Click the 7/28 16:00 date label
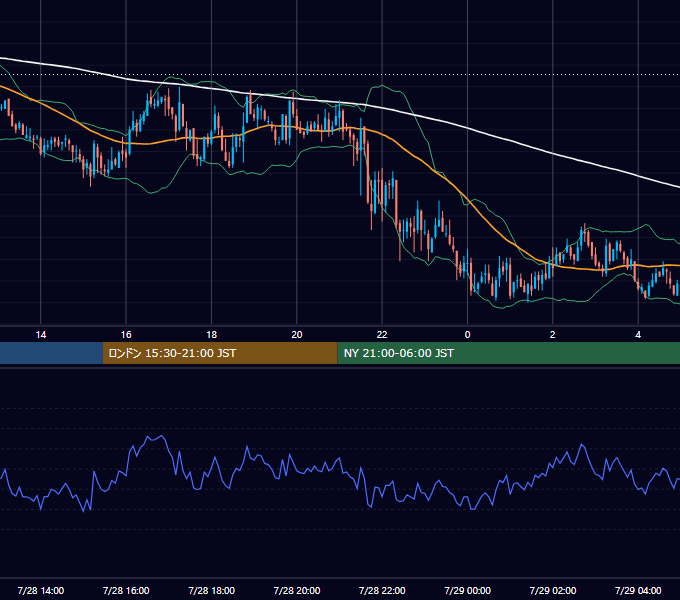This screenshot has height=600, width=680. (126, 590)
